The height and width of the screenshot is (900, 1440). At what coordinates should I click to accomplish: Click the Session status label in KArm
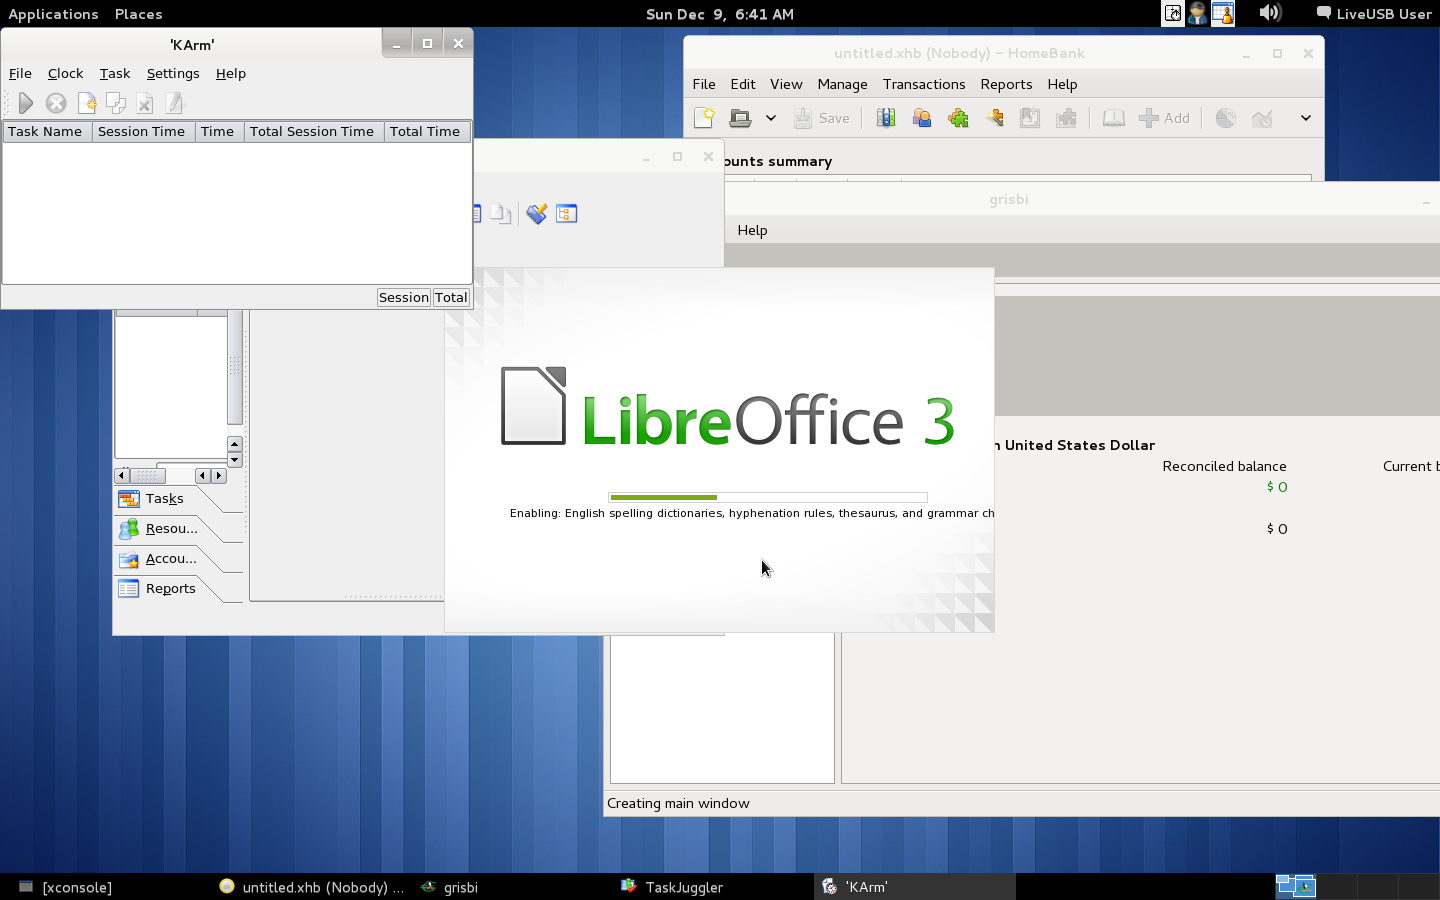404,297
